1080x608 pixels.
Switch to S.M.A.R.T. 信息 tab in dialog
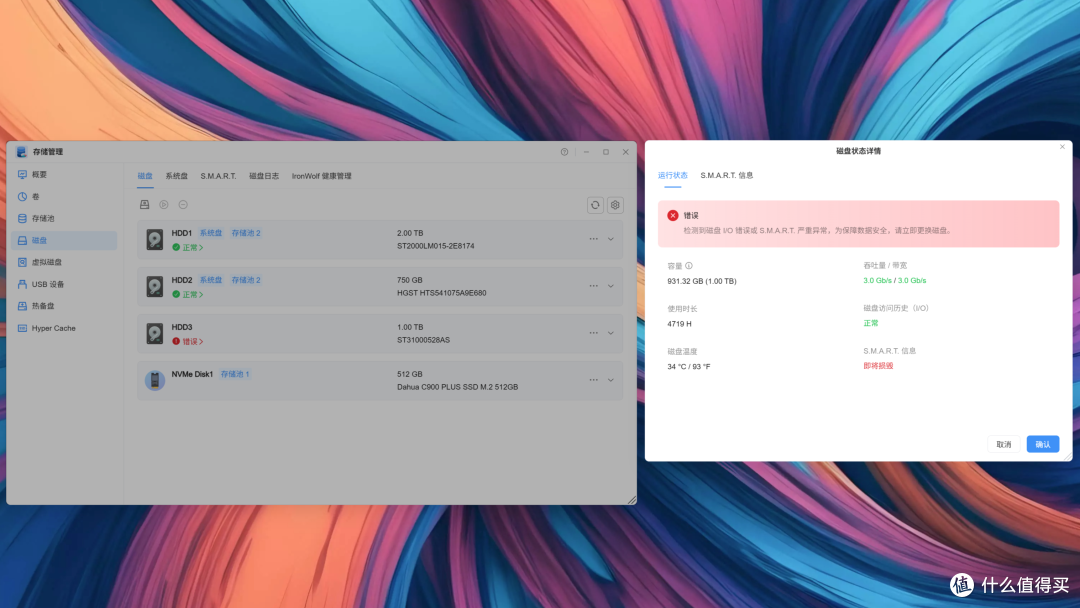[x=727, y=175]
